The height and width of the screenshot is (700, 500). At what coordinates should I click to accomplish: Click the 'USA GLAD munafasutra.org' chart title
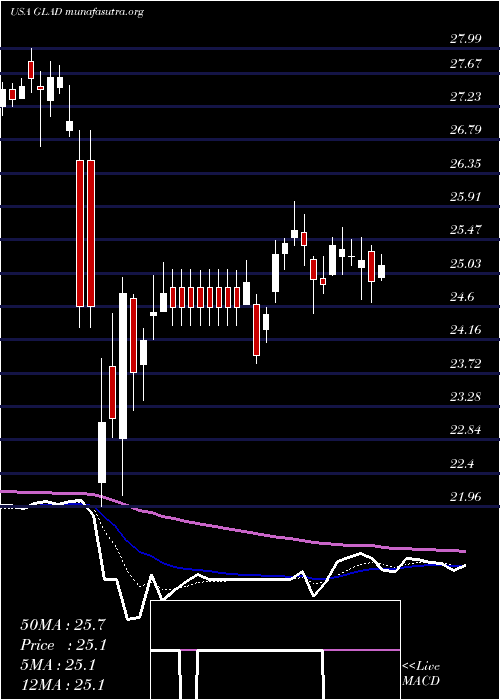tap(76, 12)
